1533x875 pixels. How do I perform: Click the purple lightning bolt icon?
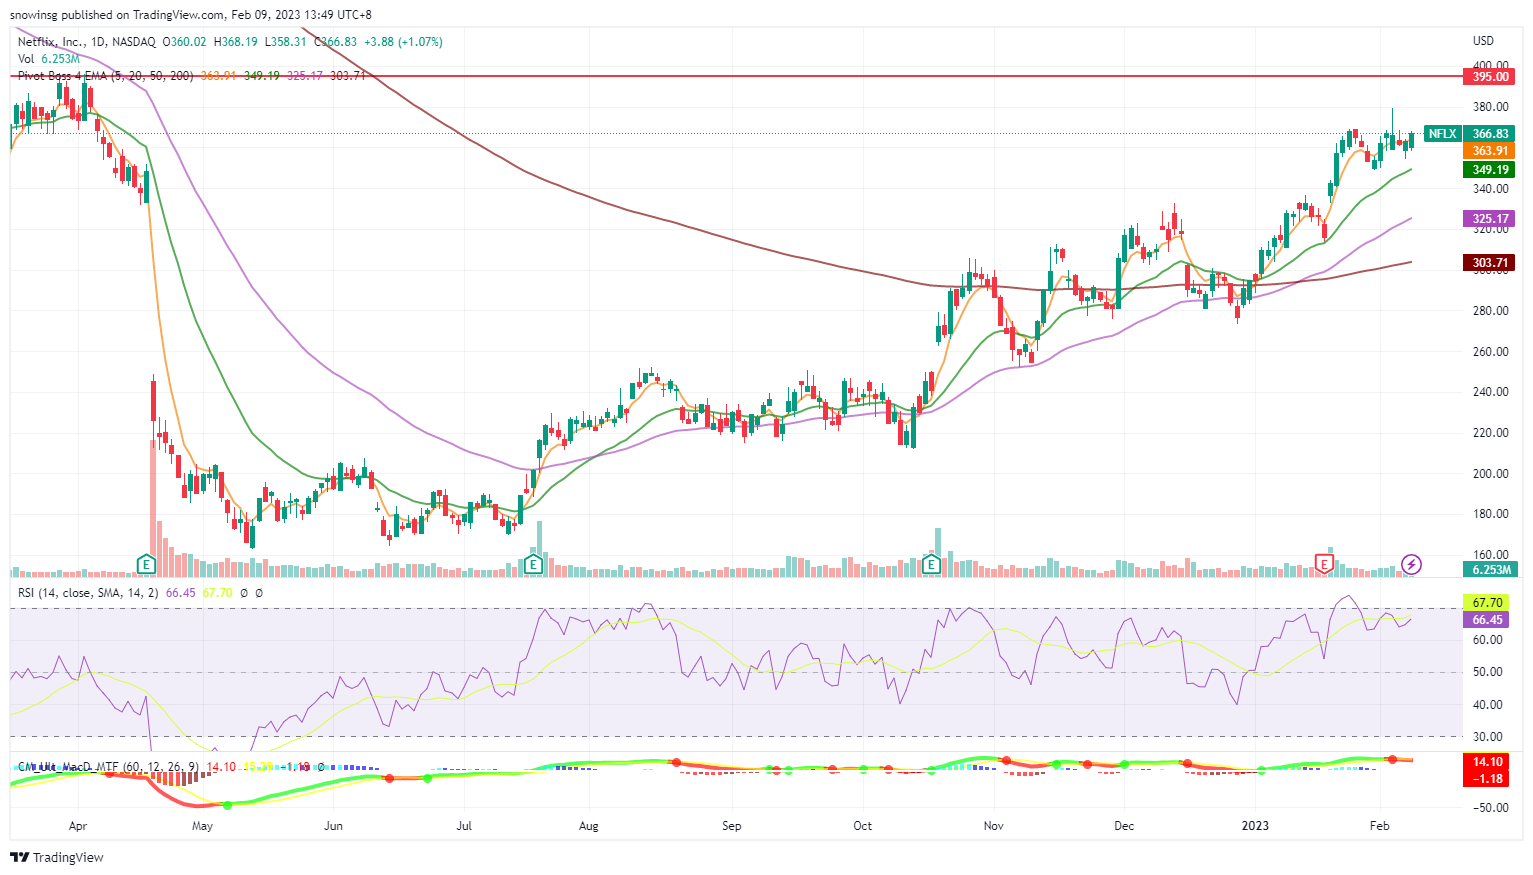[x=1411, y=565]
